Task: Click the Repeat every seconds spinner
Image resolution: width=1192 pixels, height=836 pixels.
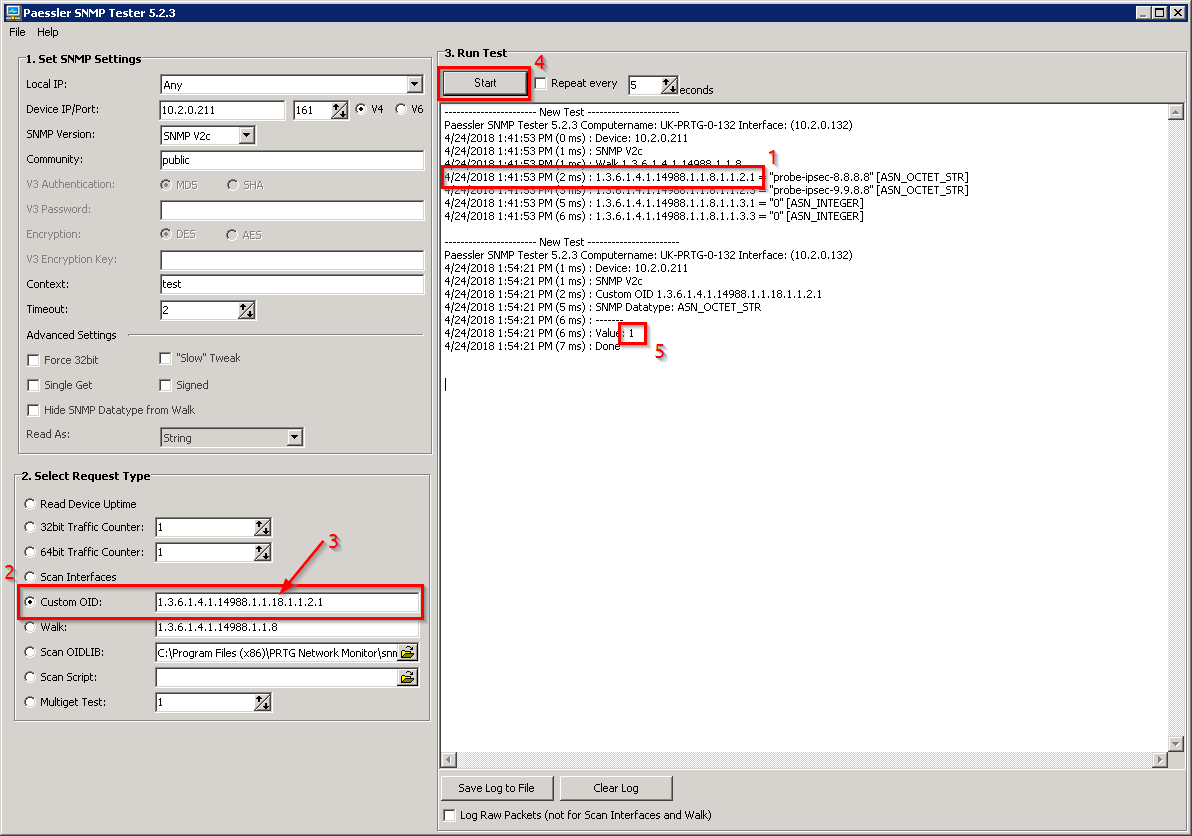Action: (x=669, y=85)
